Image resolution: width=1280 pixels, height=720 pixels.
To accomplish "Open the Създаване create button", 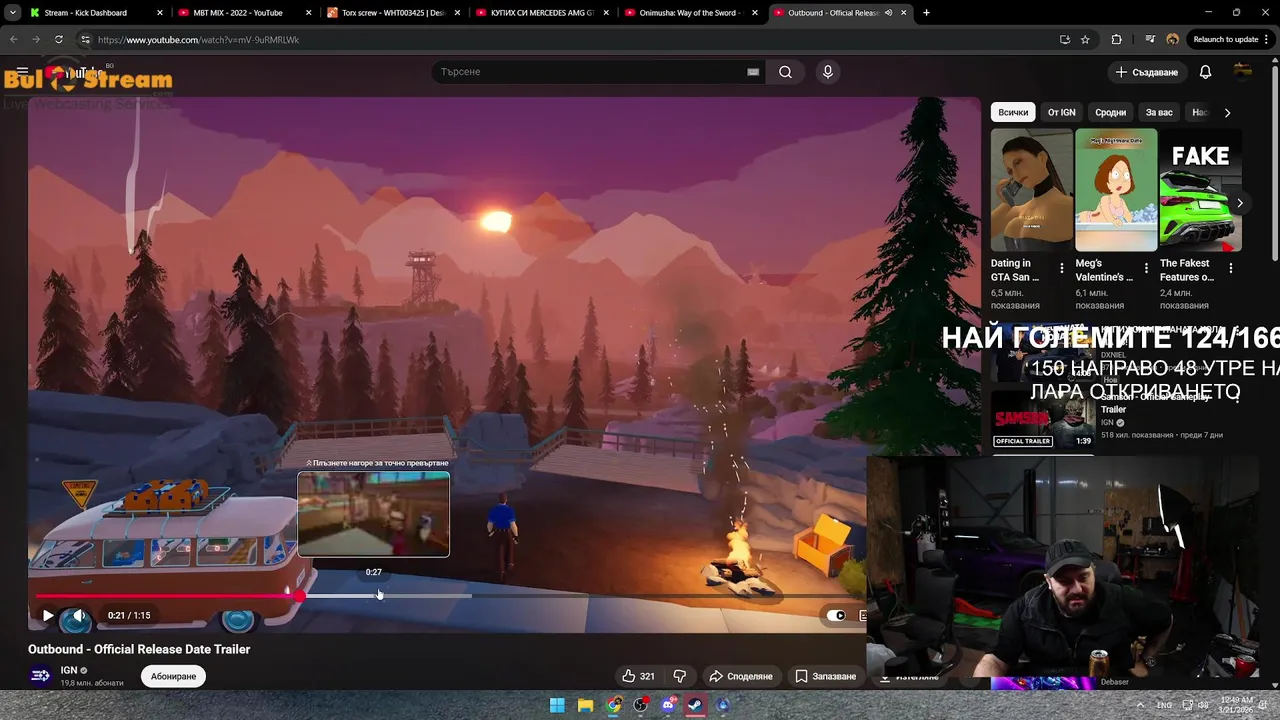I will coord(1147,72).
